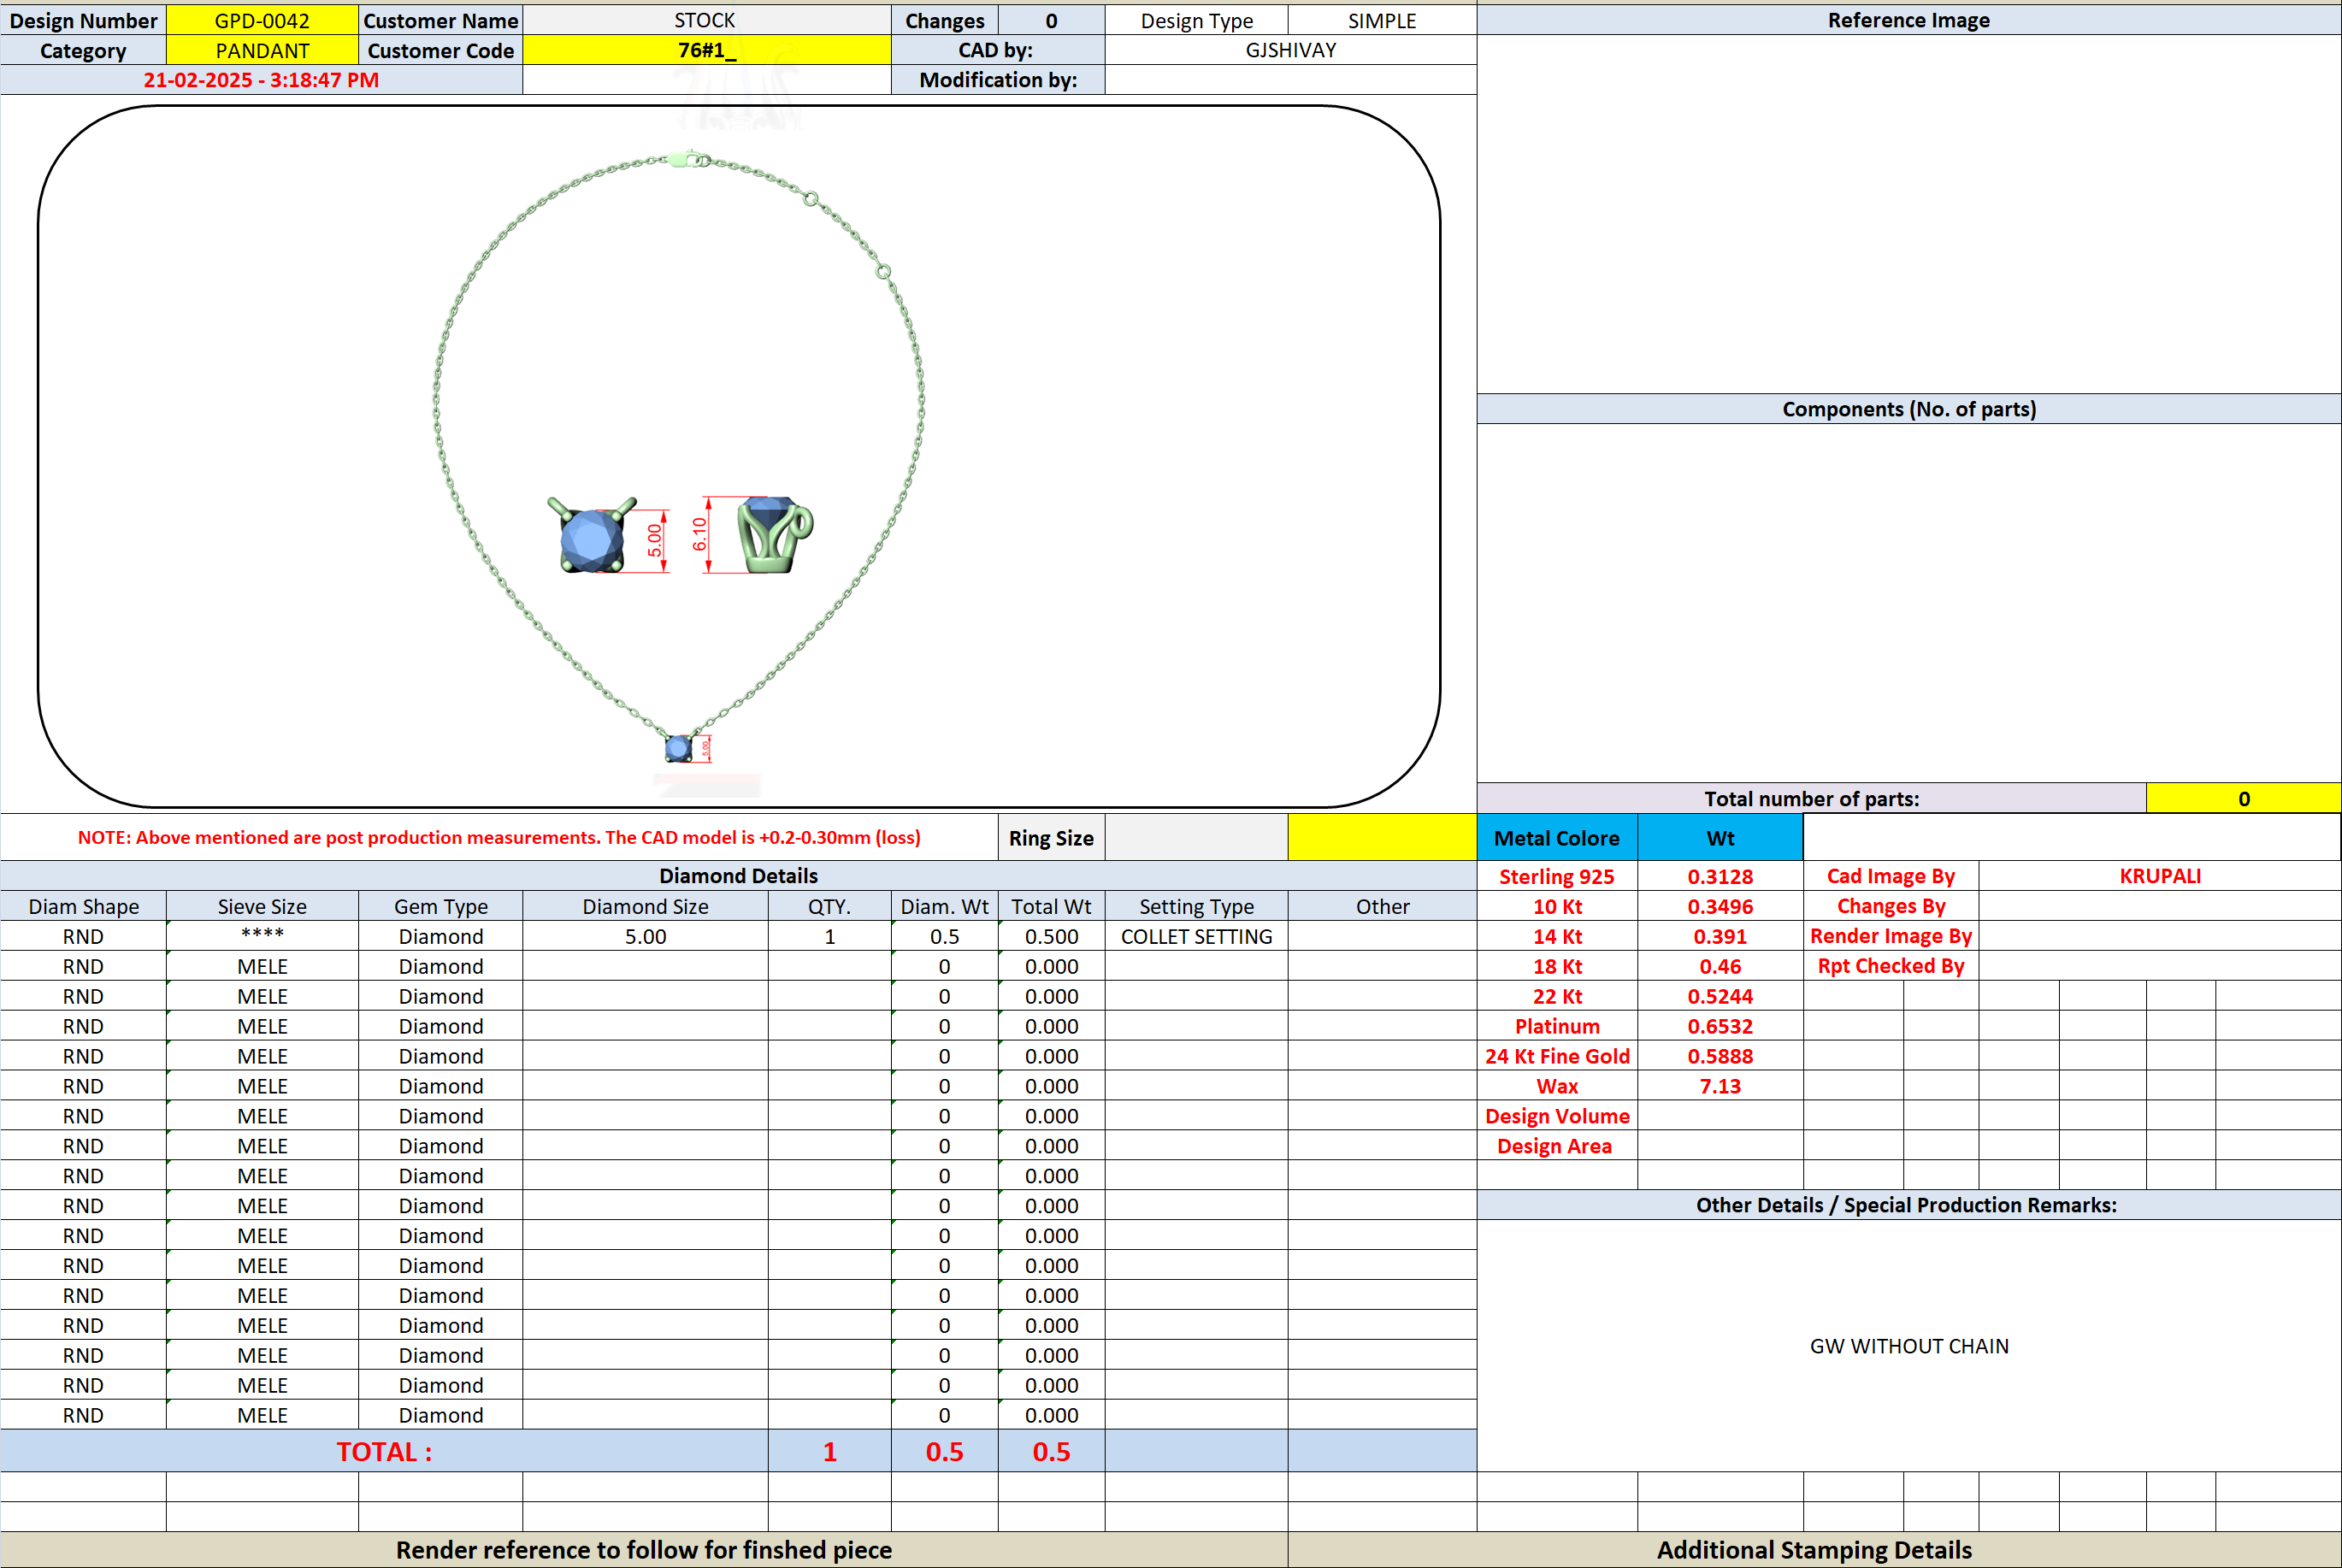
Task: Click the Design Area label
Action: [1557, 1146]
